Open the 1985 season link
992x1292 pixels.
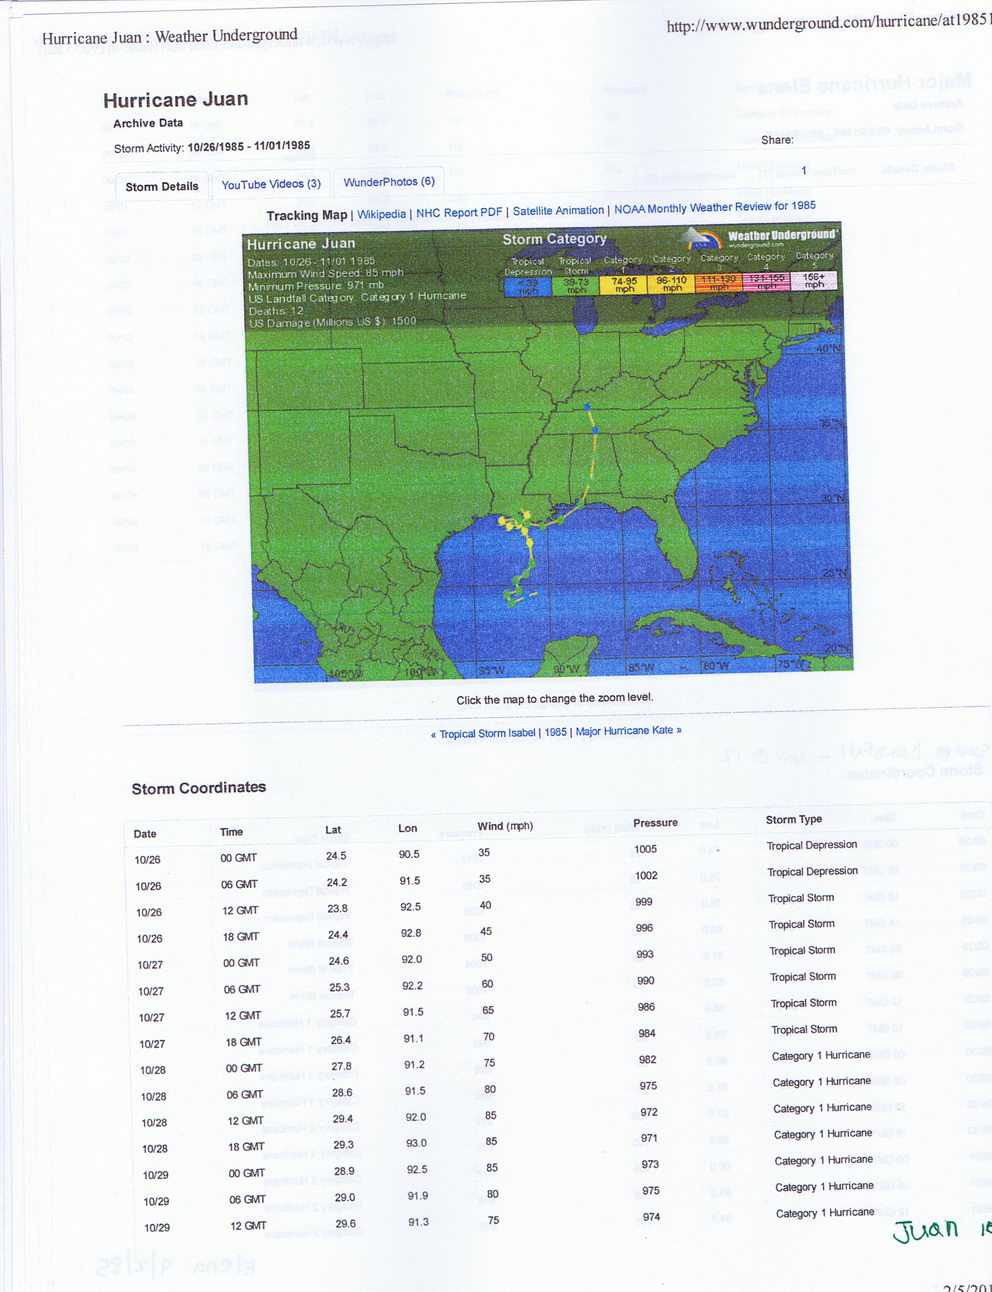pos(555,732)
